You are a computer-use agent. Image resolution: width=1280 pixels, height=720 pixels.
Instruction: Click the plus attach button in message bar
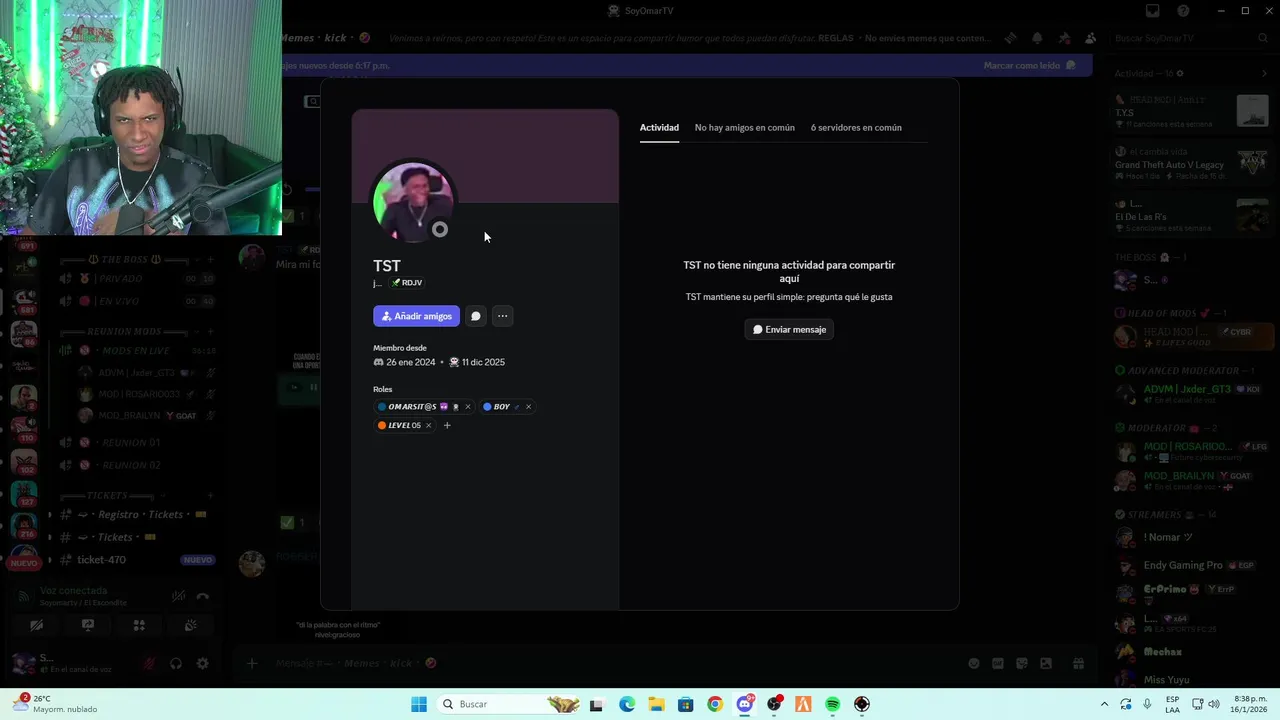point(252,663)
